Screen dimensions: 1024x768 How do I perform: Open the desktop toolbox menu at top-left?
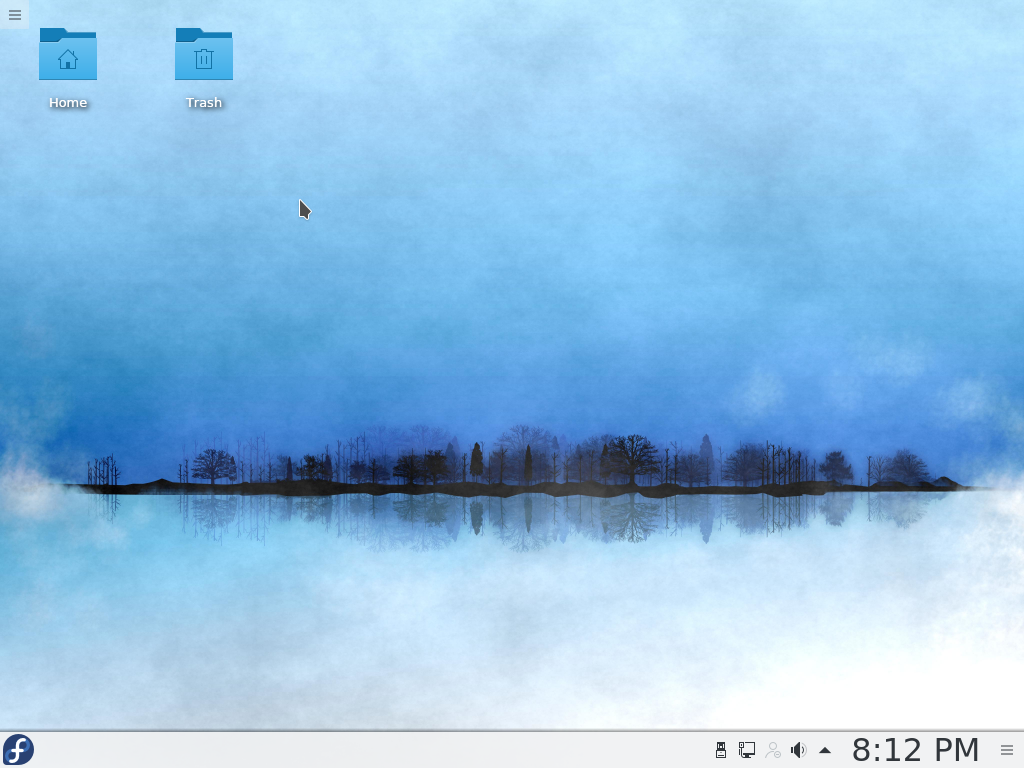pos(14,14)
